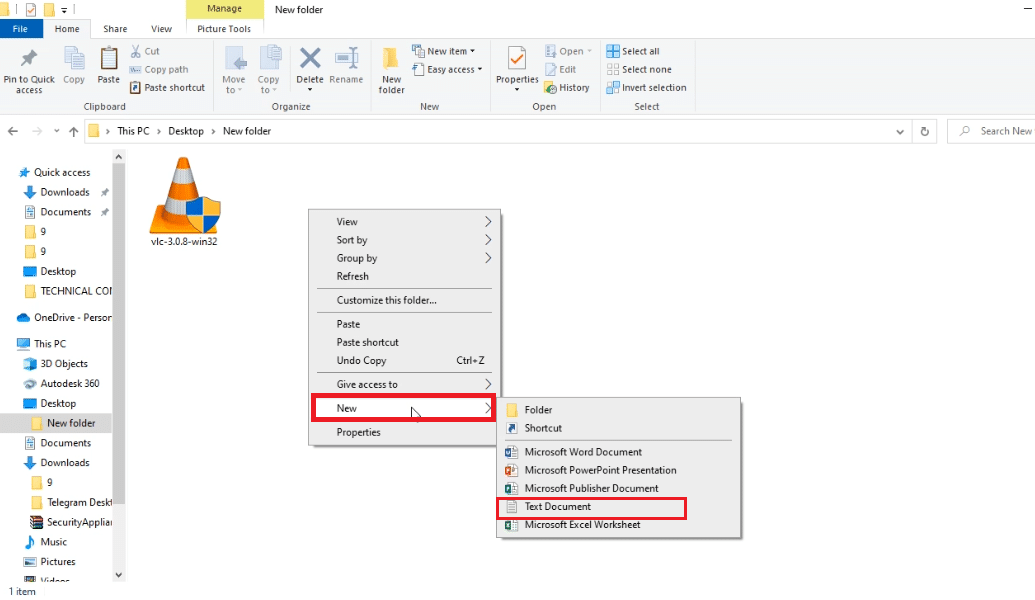Expand View submenu in context menu
The image size is (1035, 600).
404,222
